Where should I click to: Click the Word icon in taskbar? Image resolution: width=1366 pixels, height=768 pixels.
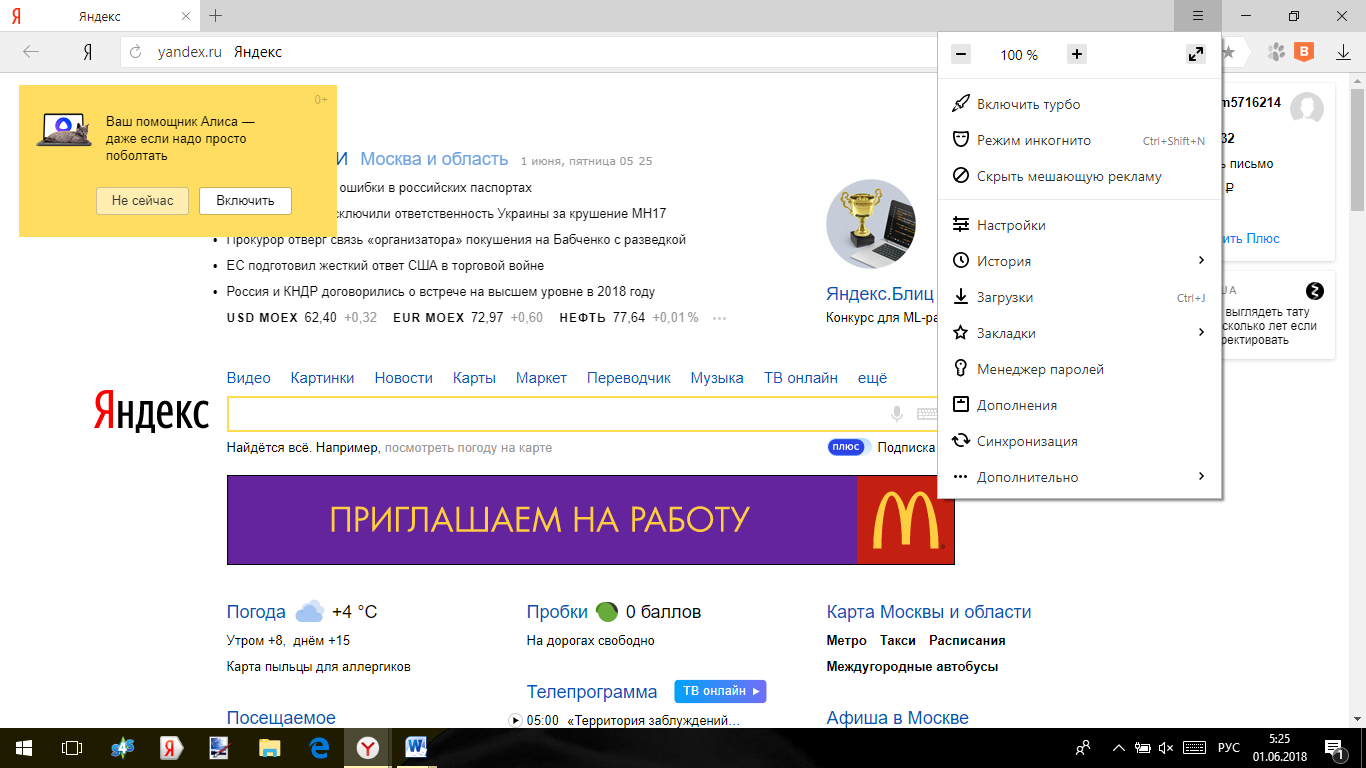point(416,747)
